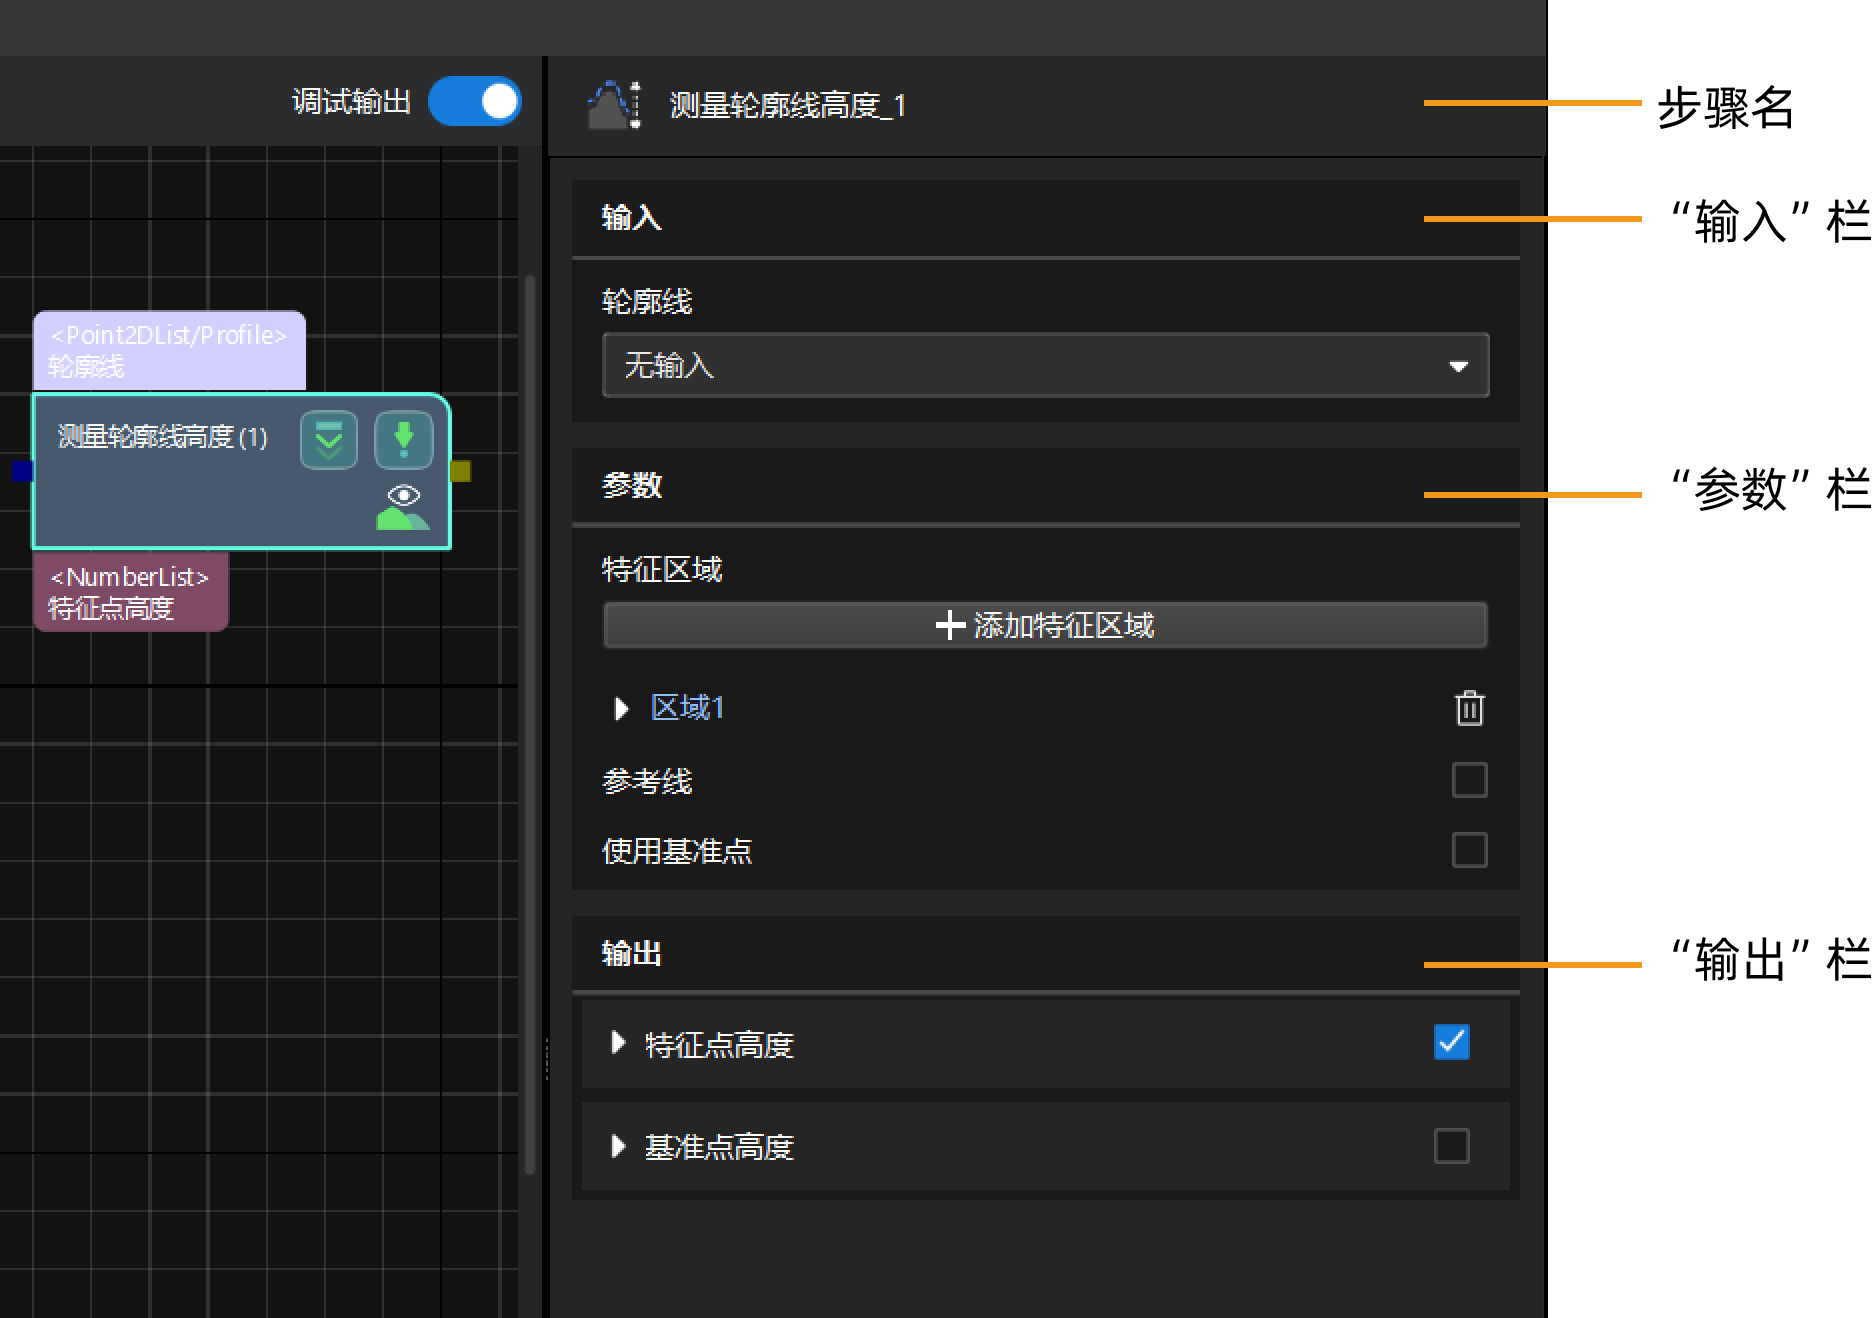Screen dimensions: 1874x1318
Task: Expand the 特征点高度 output item
Action: [618, 1044]
